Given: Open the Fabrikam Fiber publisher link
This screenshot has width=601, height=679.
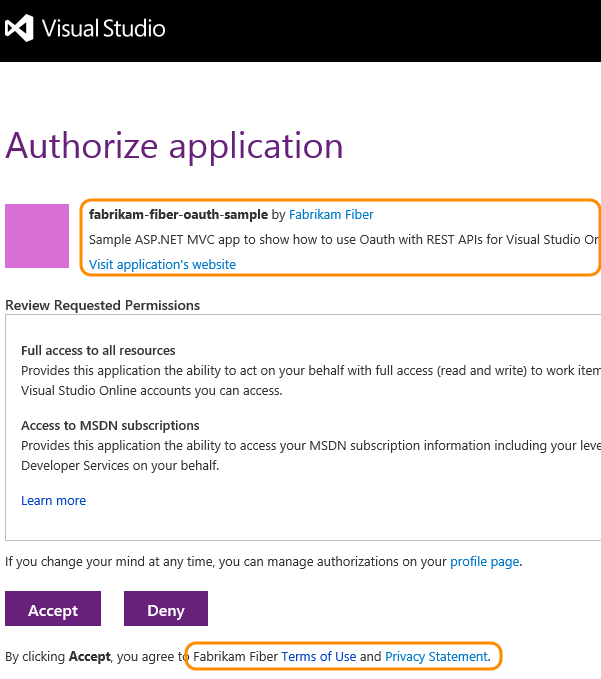Looking at the screenshot, I should [x=331, y=215].
